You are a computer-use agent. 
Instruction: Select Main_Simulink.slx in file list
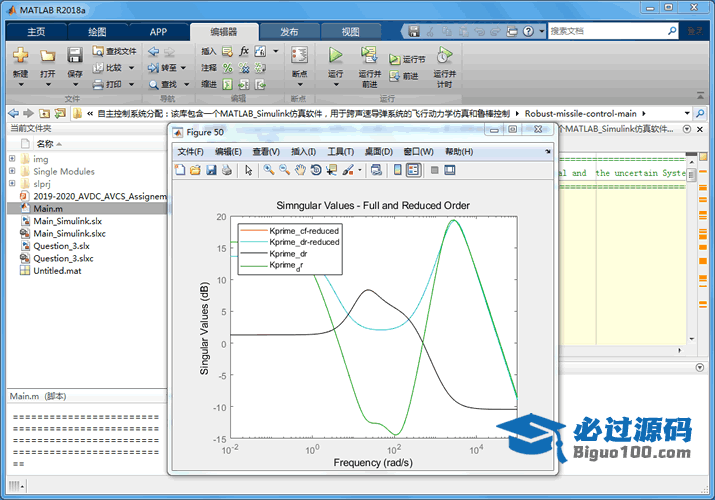(x=67, y=221)
